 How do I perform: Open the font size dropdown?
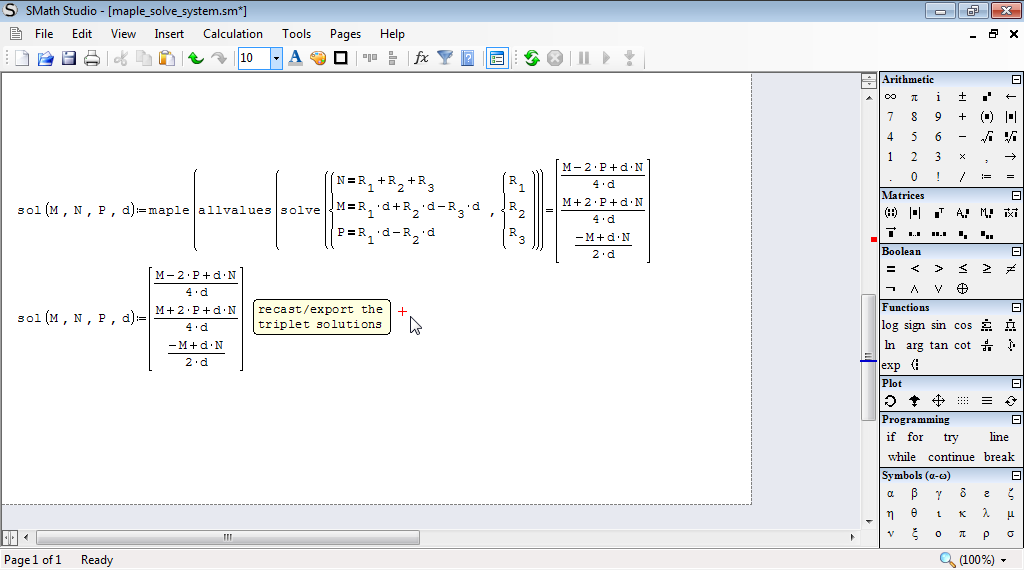point(276,58)
